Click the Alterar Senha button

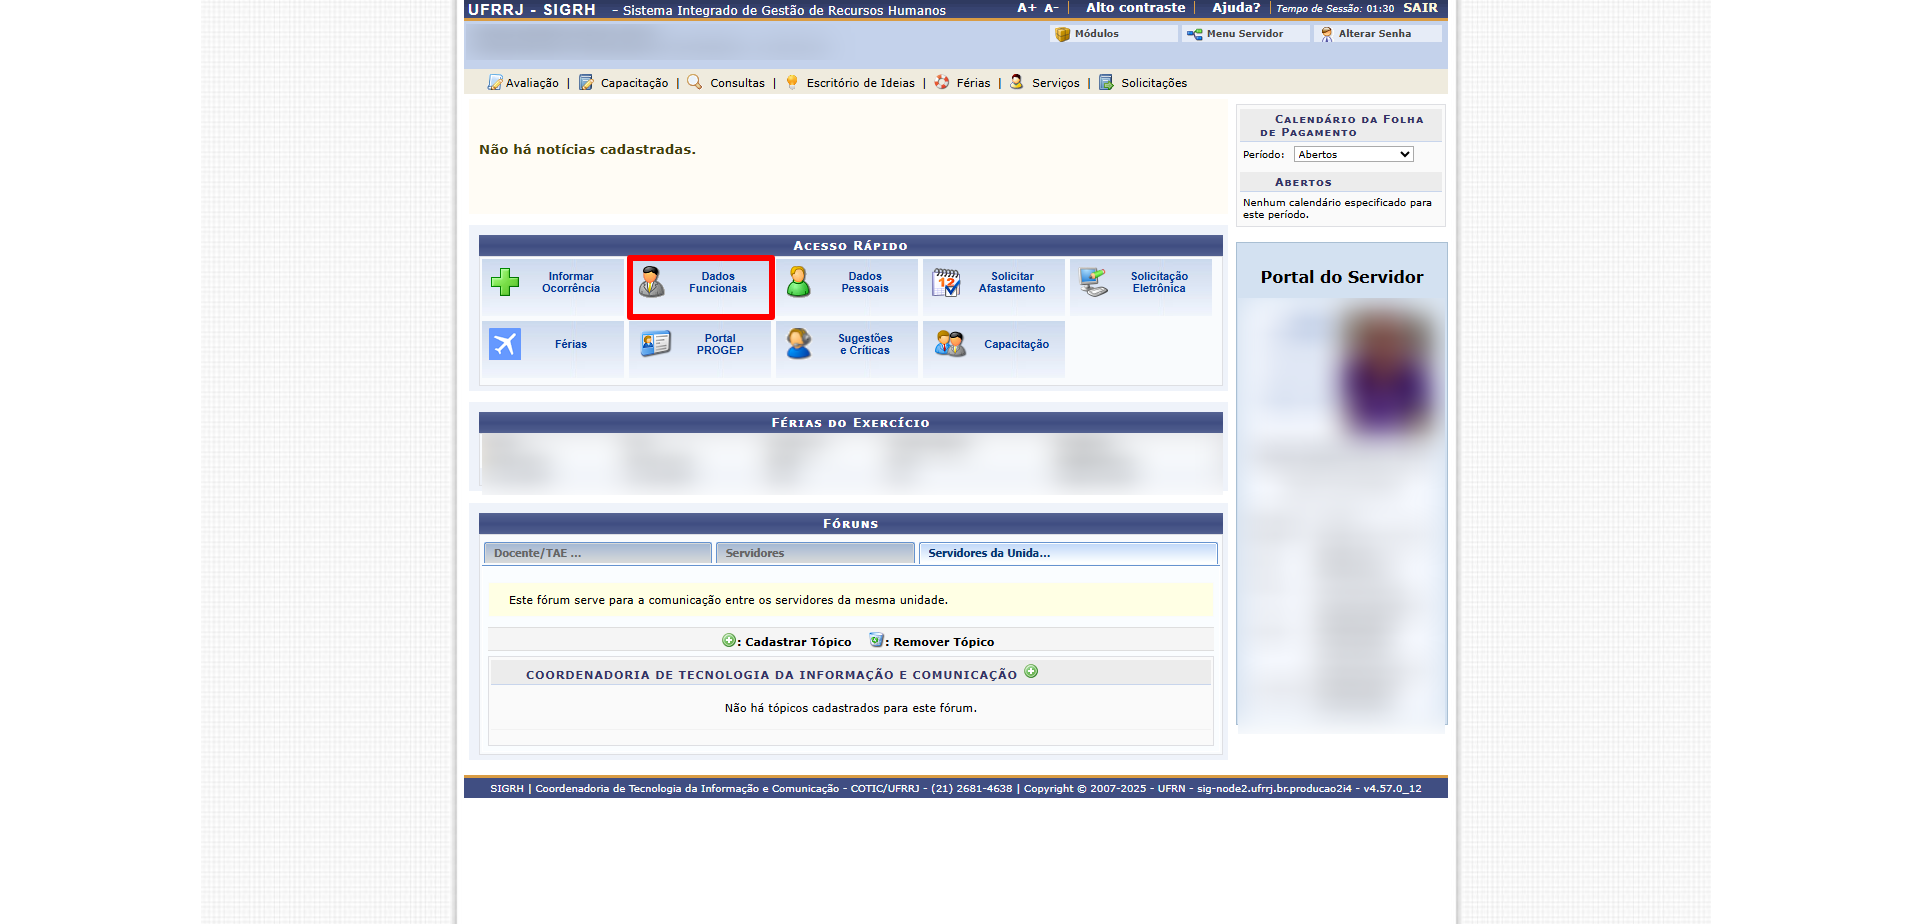coord(1374,34)
